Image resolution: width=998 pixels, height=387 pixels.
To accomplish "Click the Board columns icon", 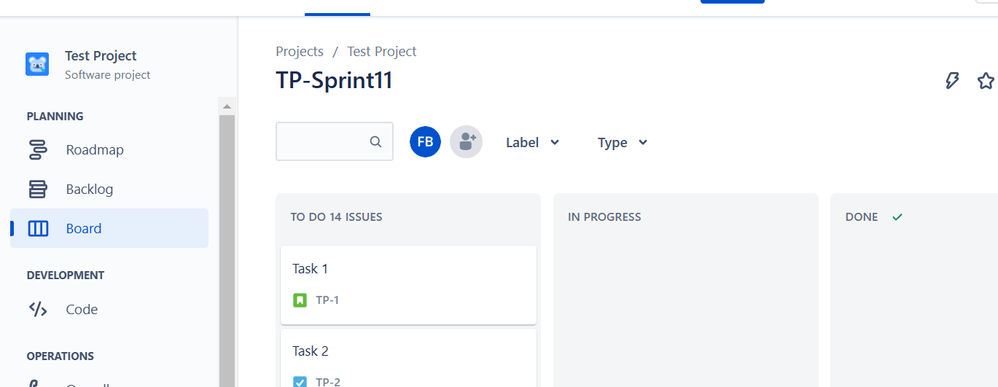I will (38, 229).
